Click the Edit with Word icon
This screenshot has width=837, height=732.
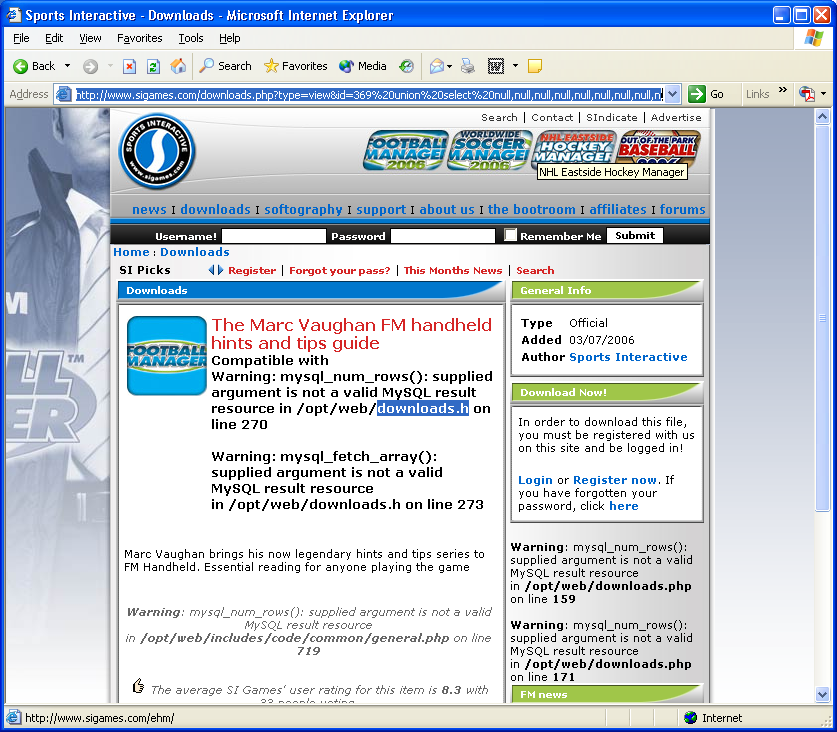click(x=496, y=66)
